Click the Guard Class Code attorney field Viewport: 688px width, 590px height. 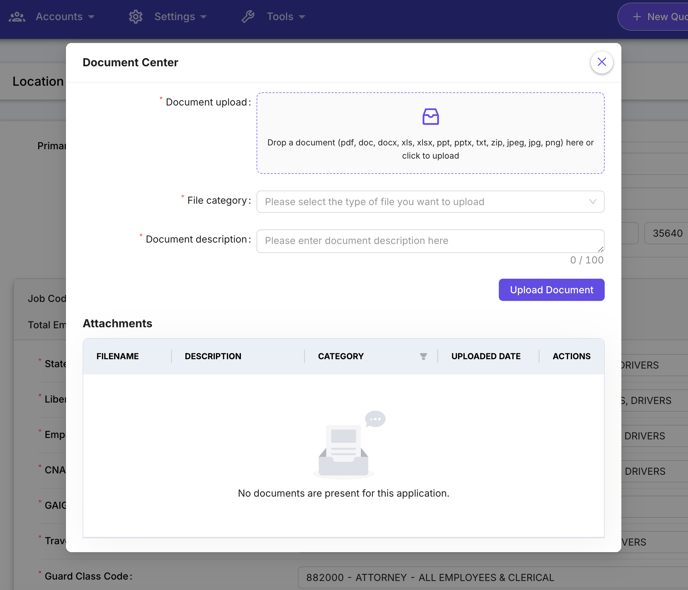493,577
